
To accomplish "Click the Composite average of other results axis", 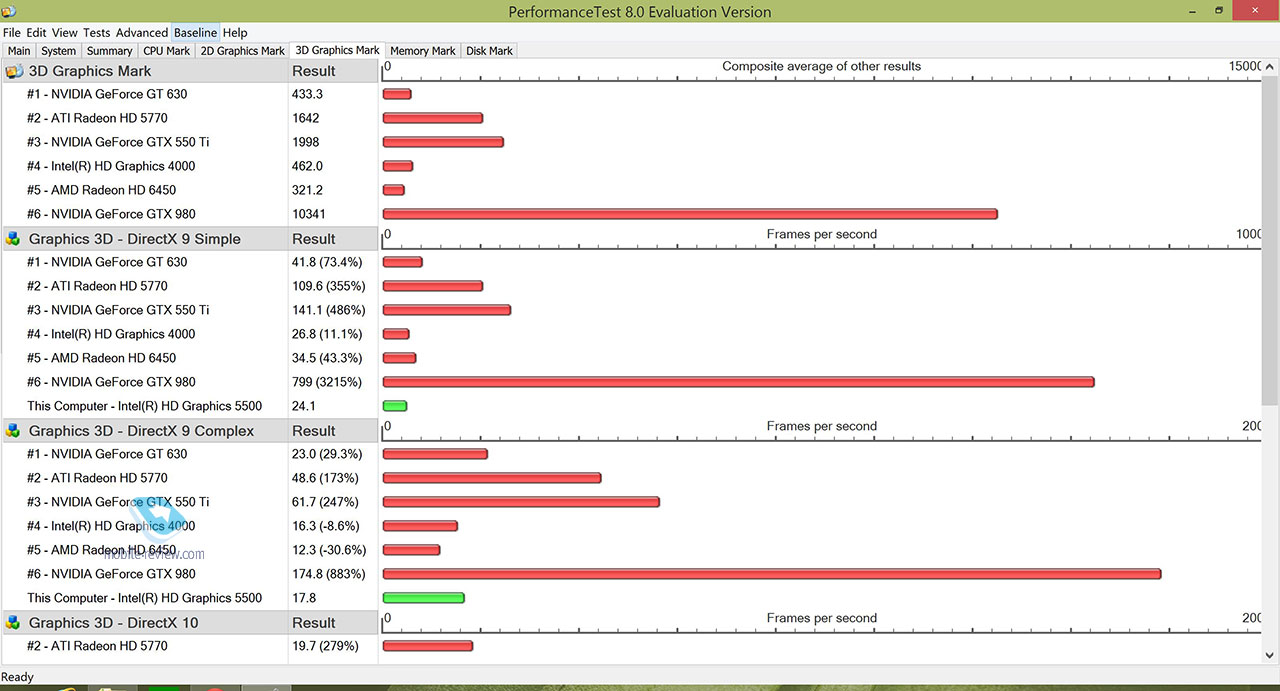I will (x=821, y=69).
